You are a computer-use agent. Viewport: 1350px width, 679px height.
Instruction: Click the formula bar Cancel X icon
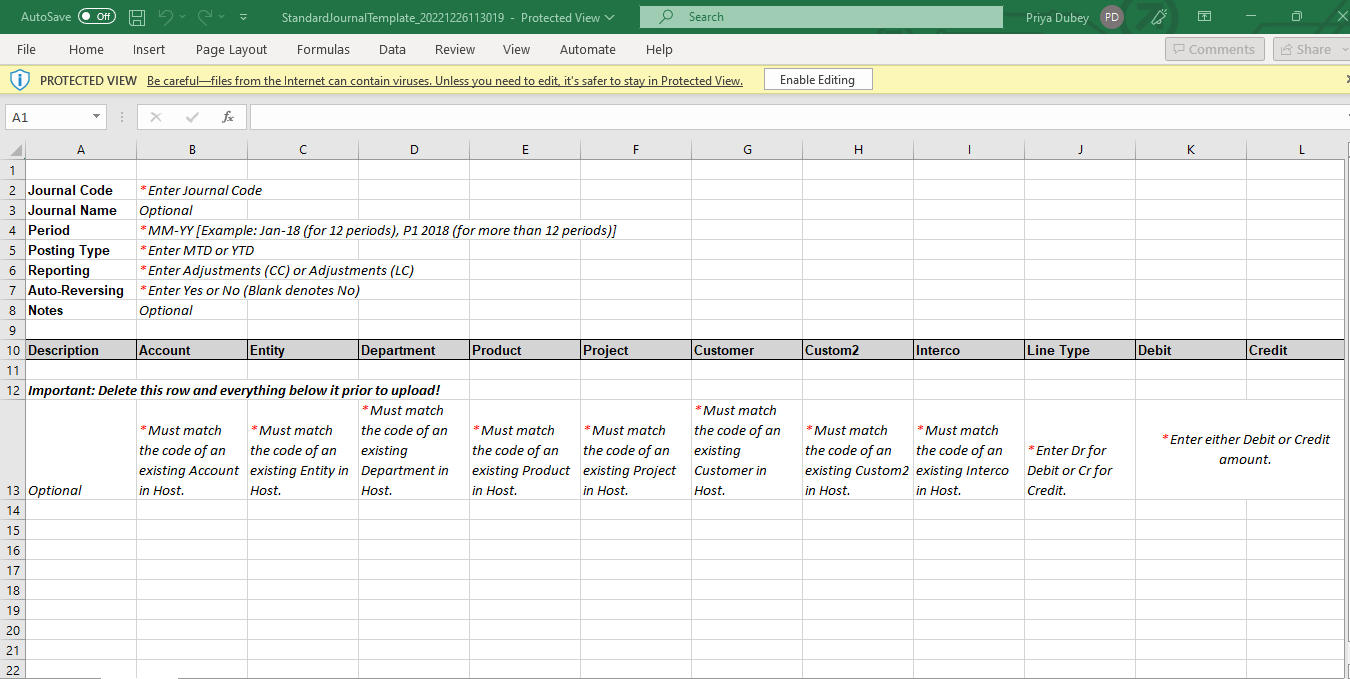[156, 117]
